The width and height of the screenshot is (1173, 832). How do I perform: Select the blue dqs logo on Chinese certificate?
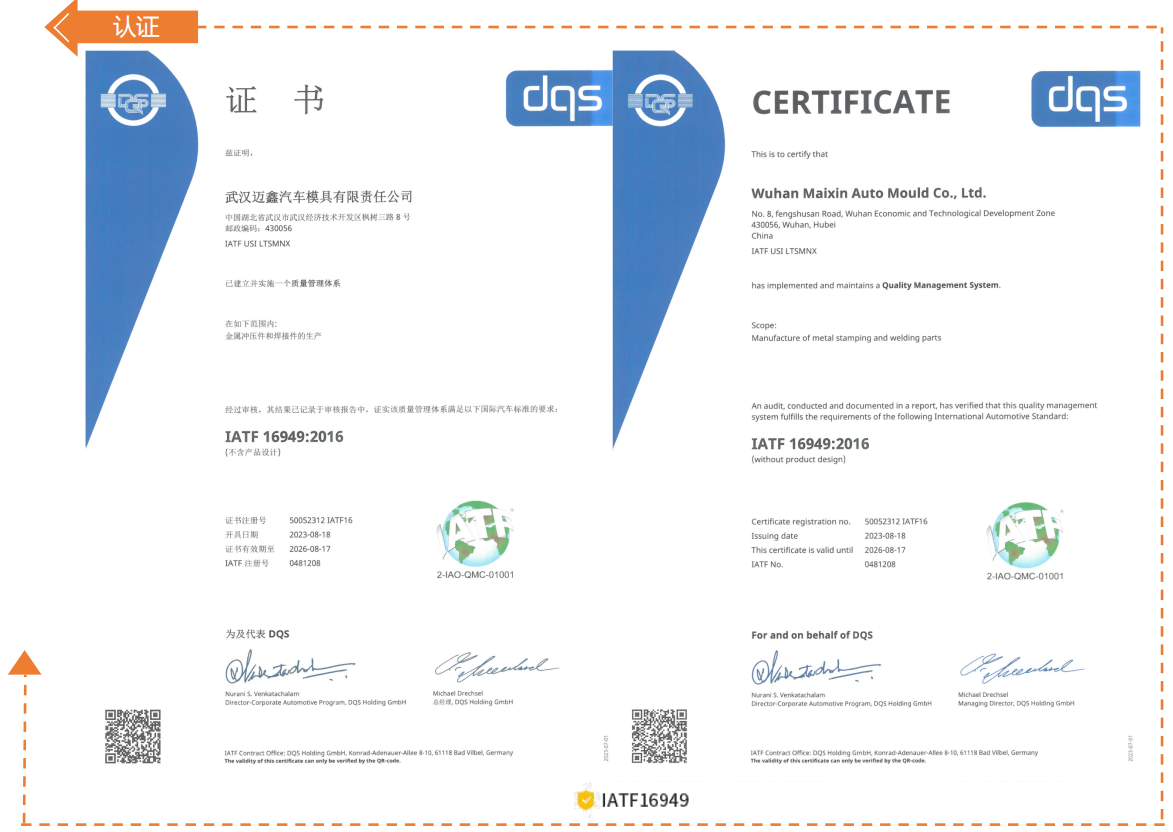pos(558,98)
